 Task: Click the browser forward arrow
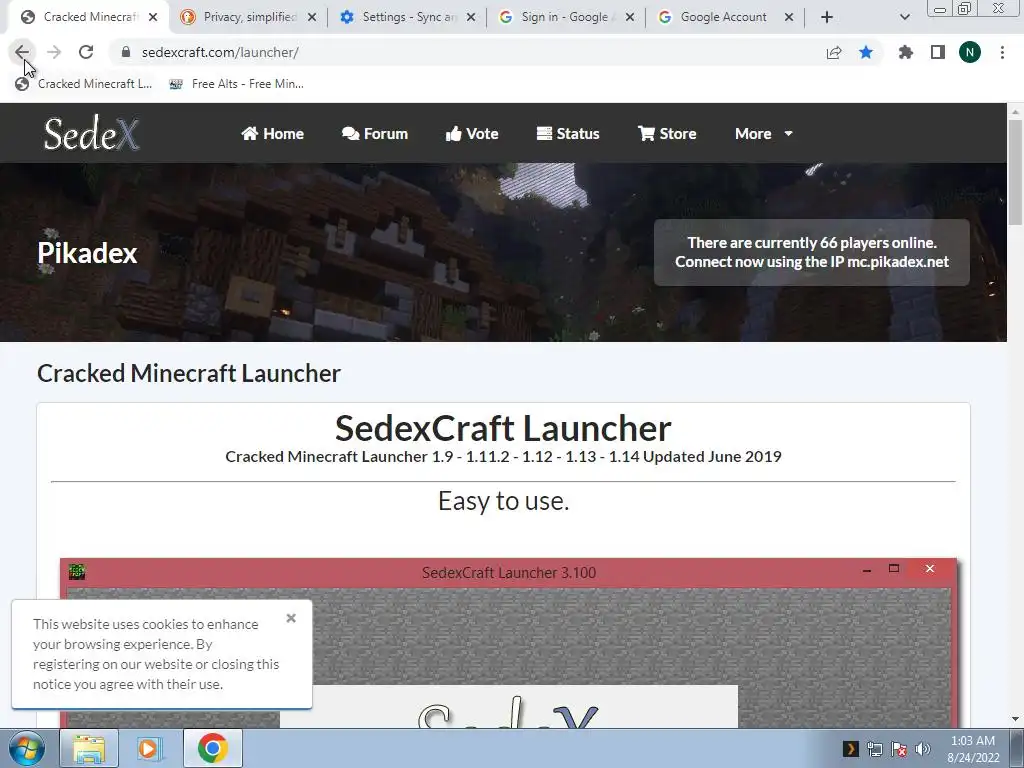point(54,52)
